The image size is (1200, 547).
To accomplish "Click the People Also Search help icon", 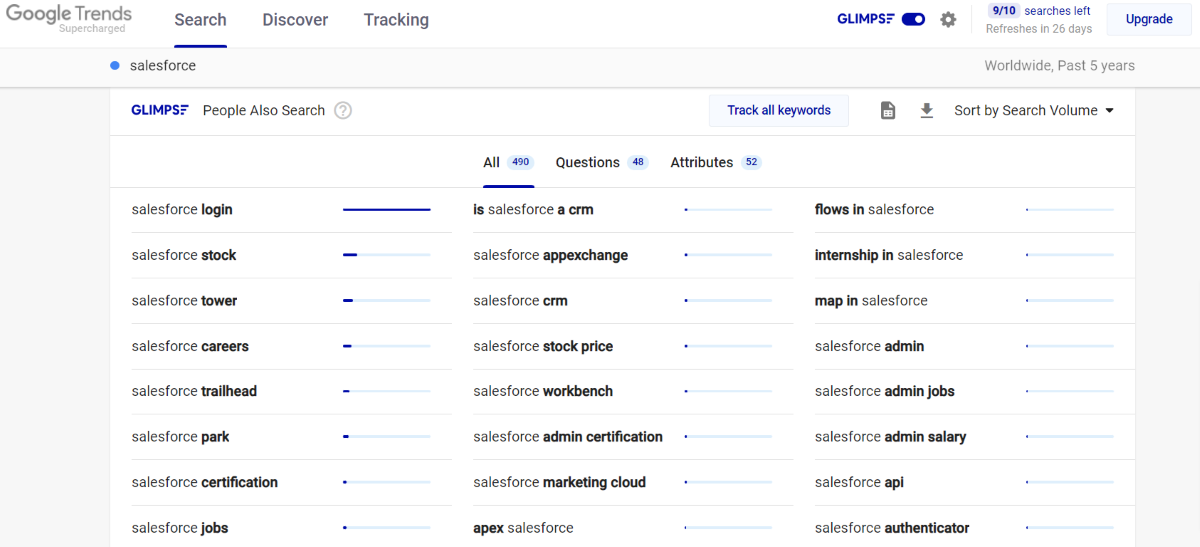I will tap(343, 111).
